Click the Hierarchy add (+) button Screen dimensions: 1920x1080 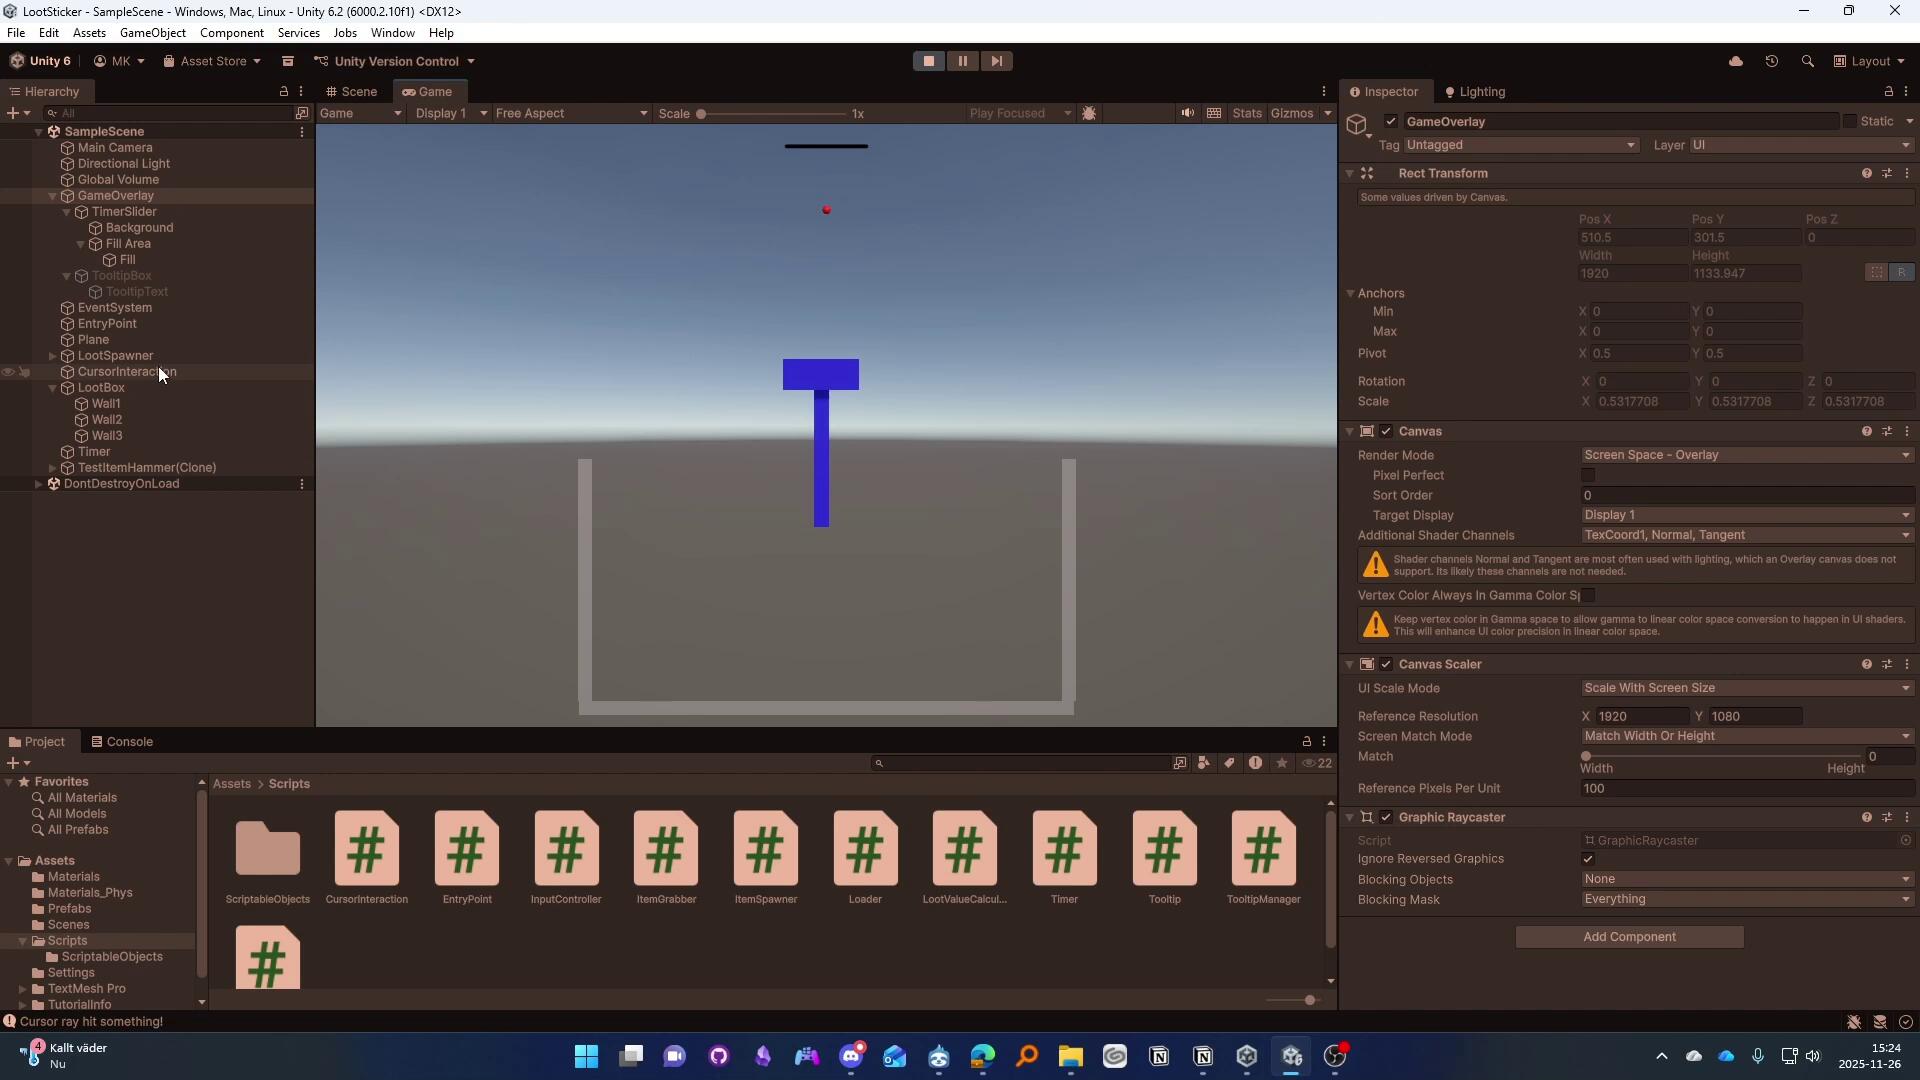click(18, 113)
